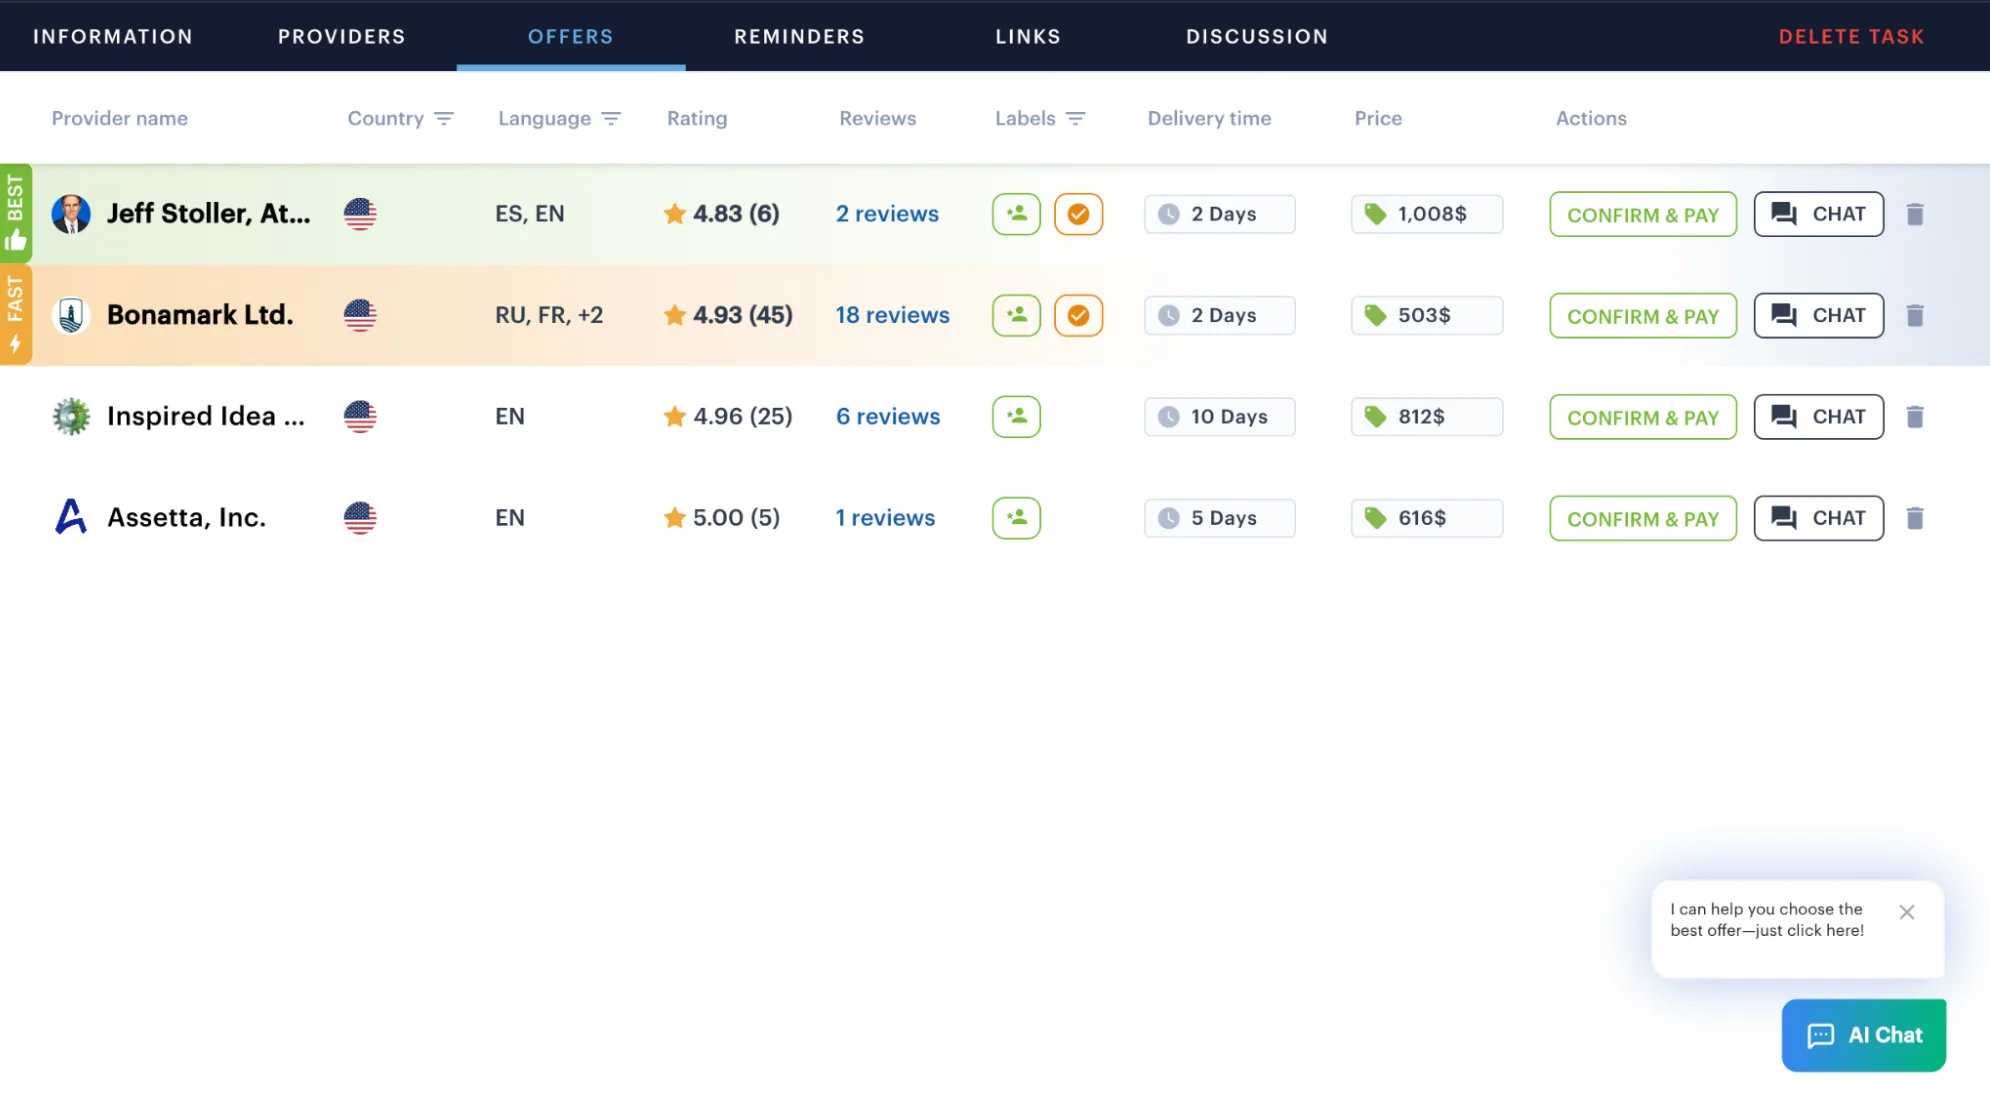Open the Language column filter
This screenshot has width=1990, height=1101.
(611, 119)
